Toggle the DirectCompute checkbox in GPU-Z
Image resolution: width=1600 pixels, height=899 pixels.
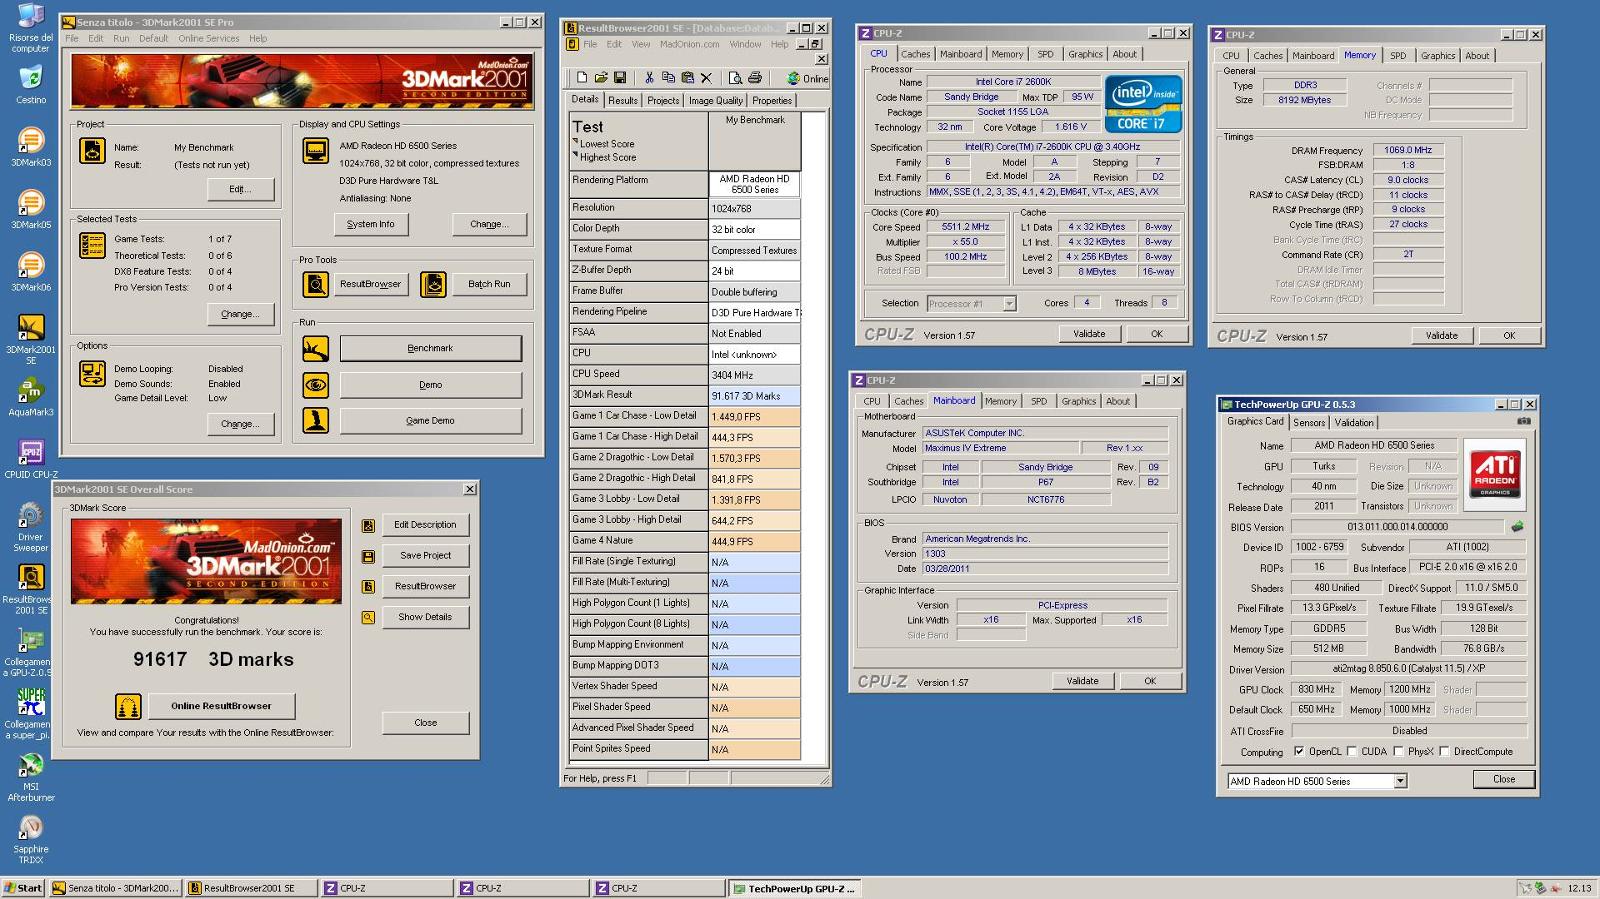(x=1444, y=751)
